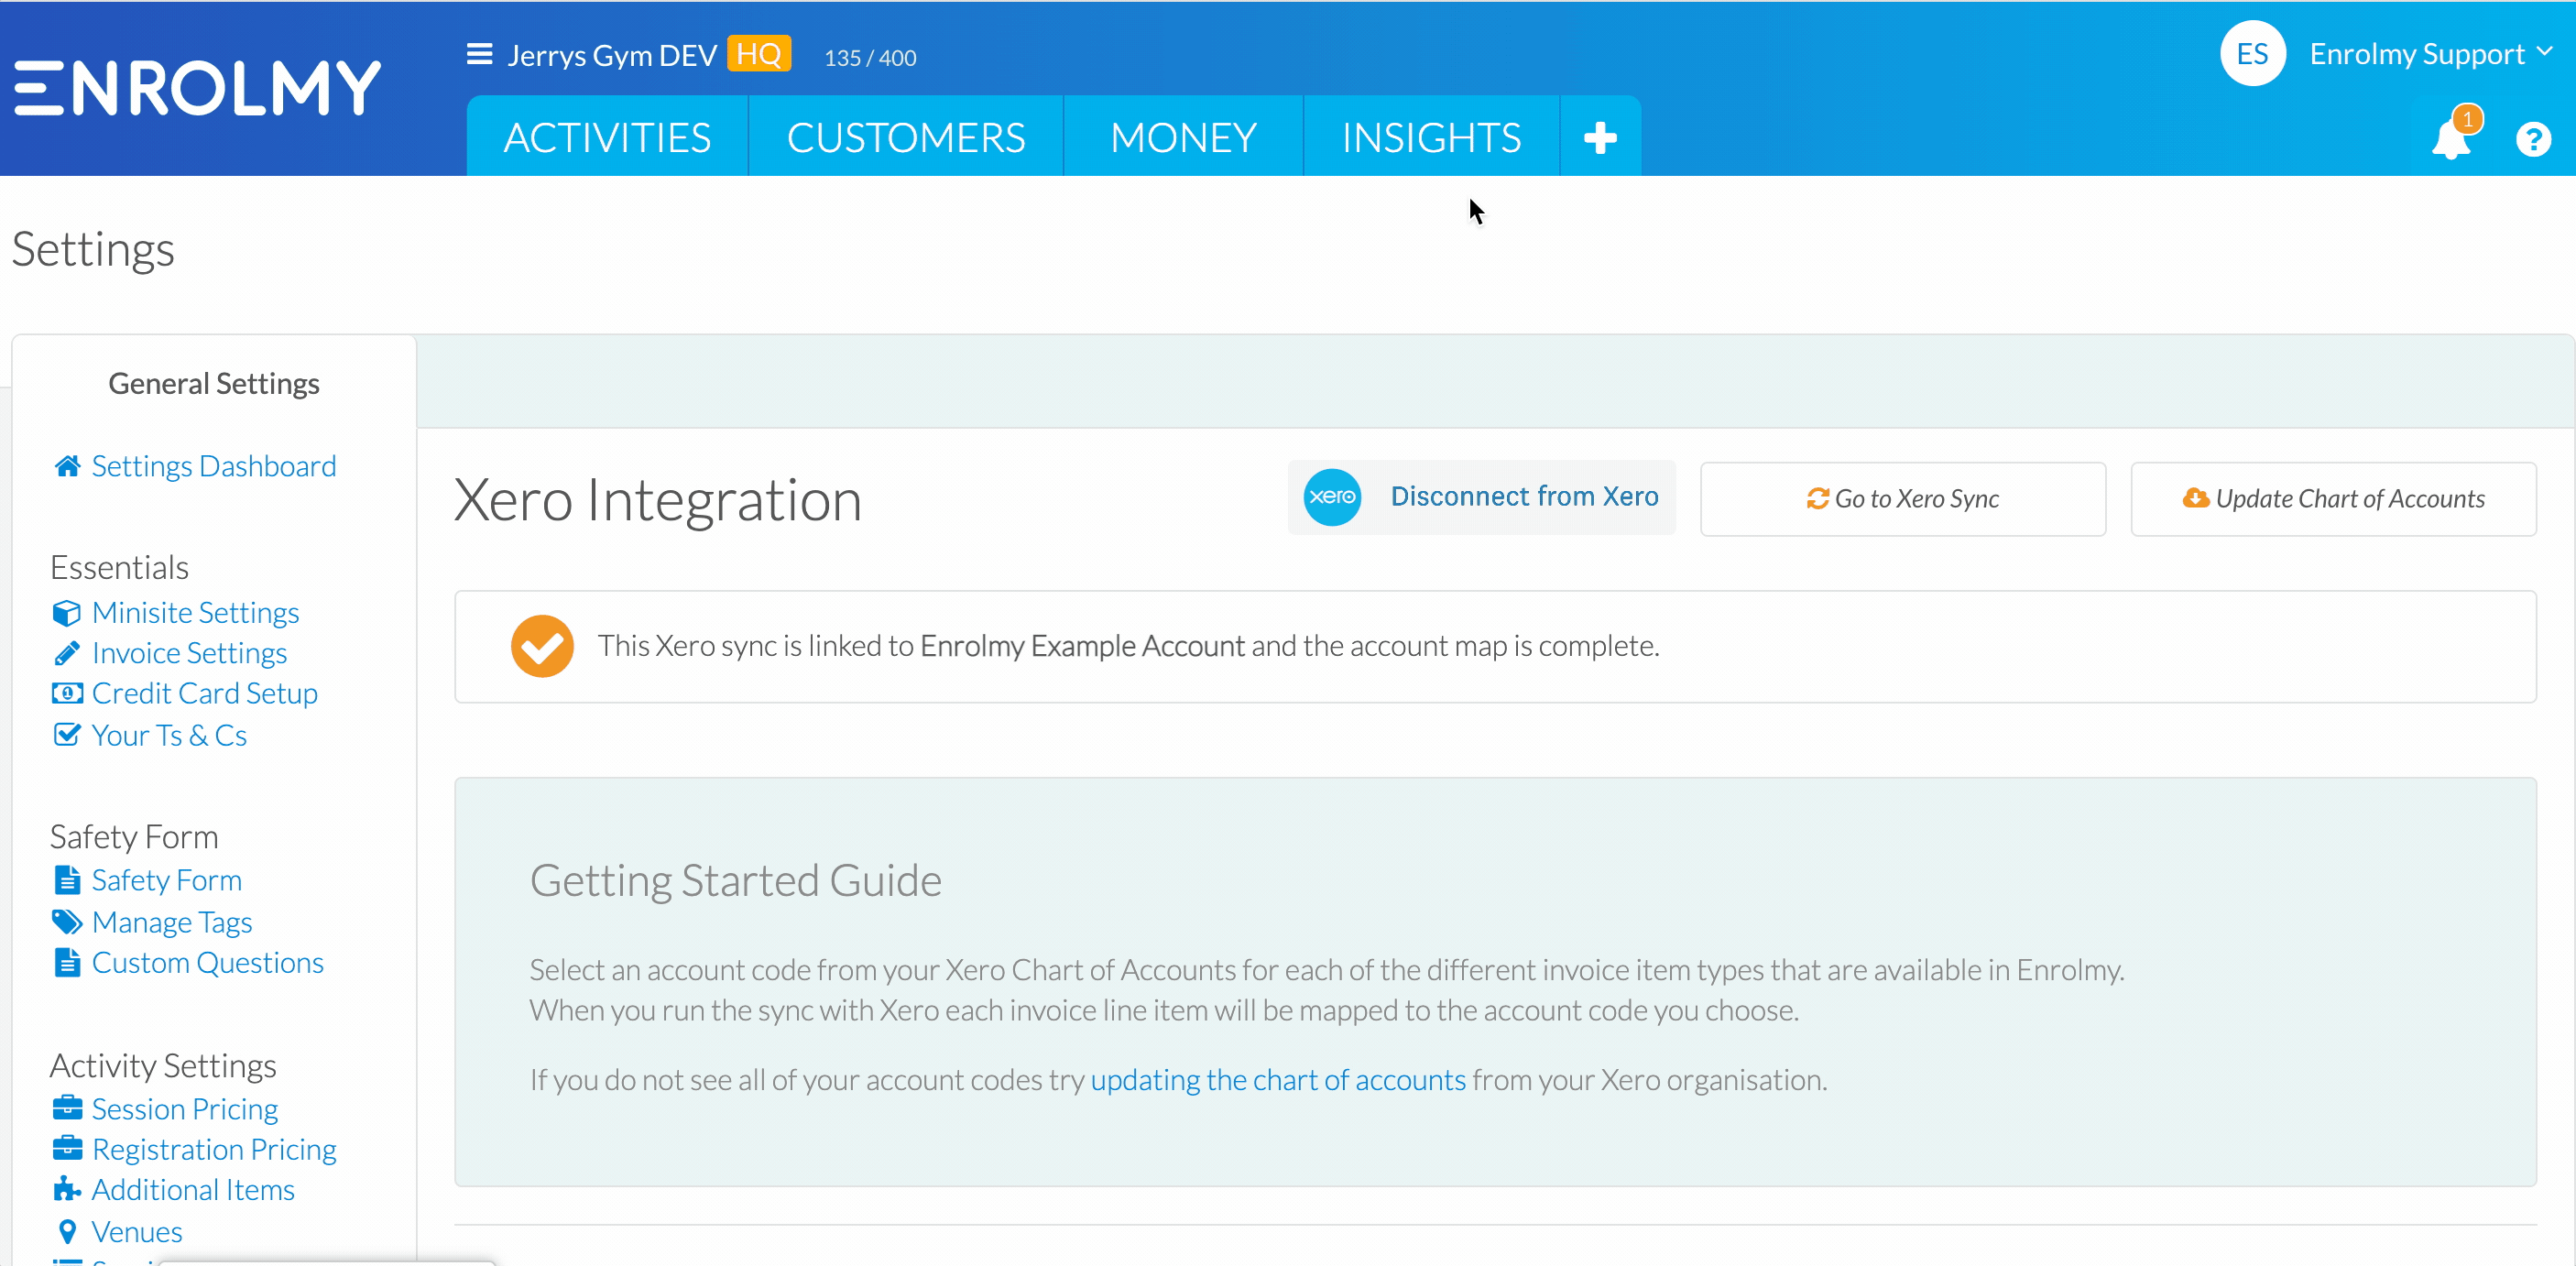The width and height of the screenshot is (2576, 1266).
Task: Click the briefcase icon beside Session Pricing
Action: pos(67,1108)
